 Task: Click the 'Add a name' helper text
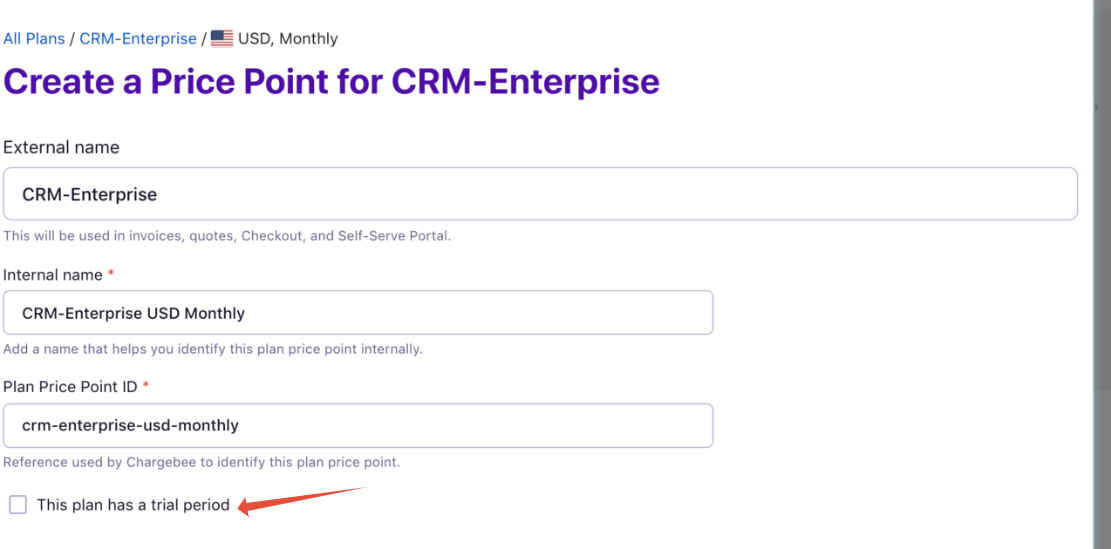[213, 349]
